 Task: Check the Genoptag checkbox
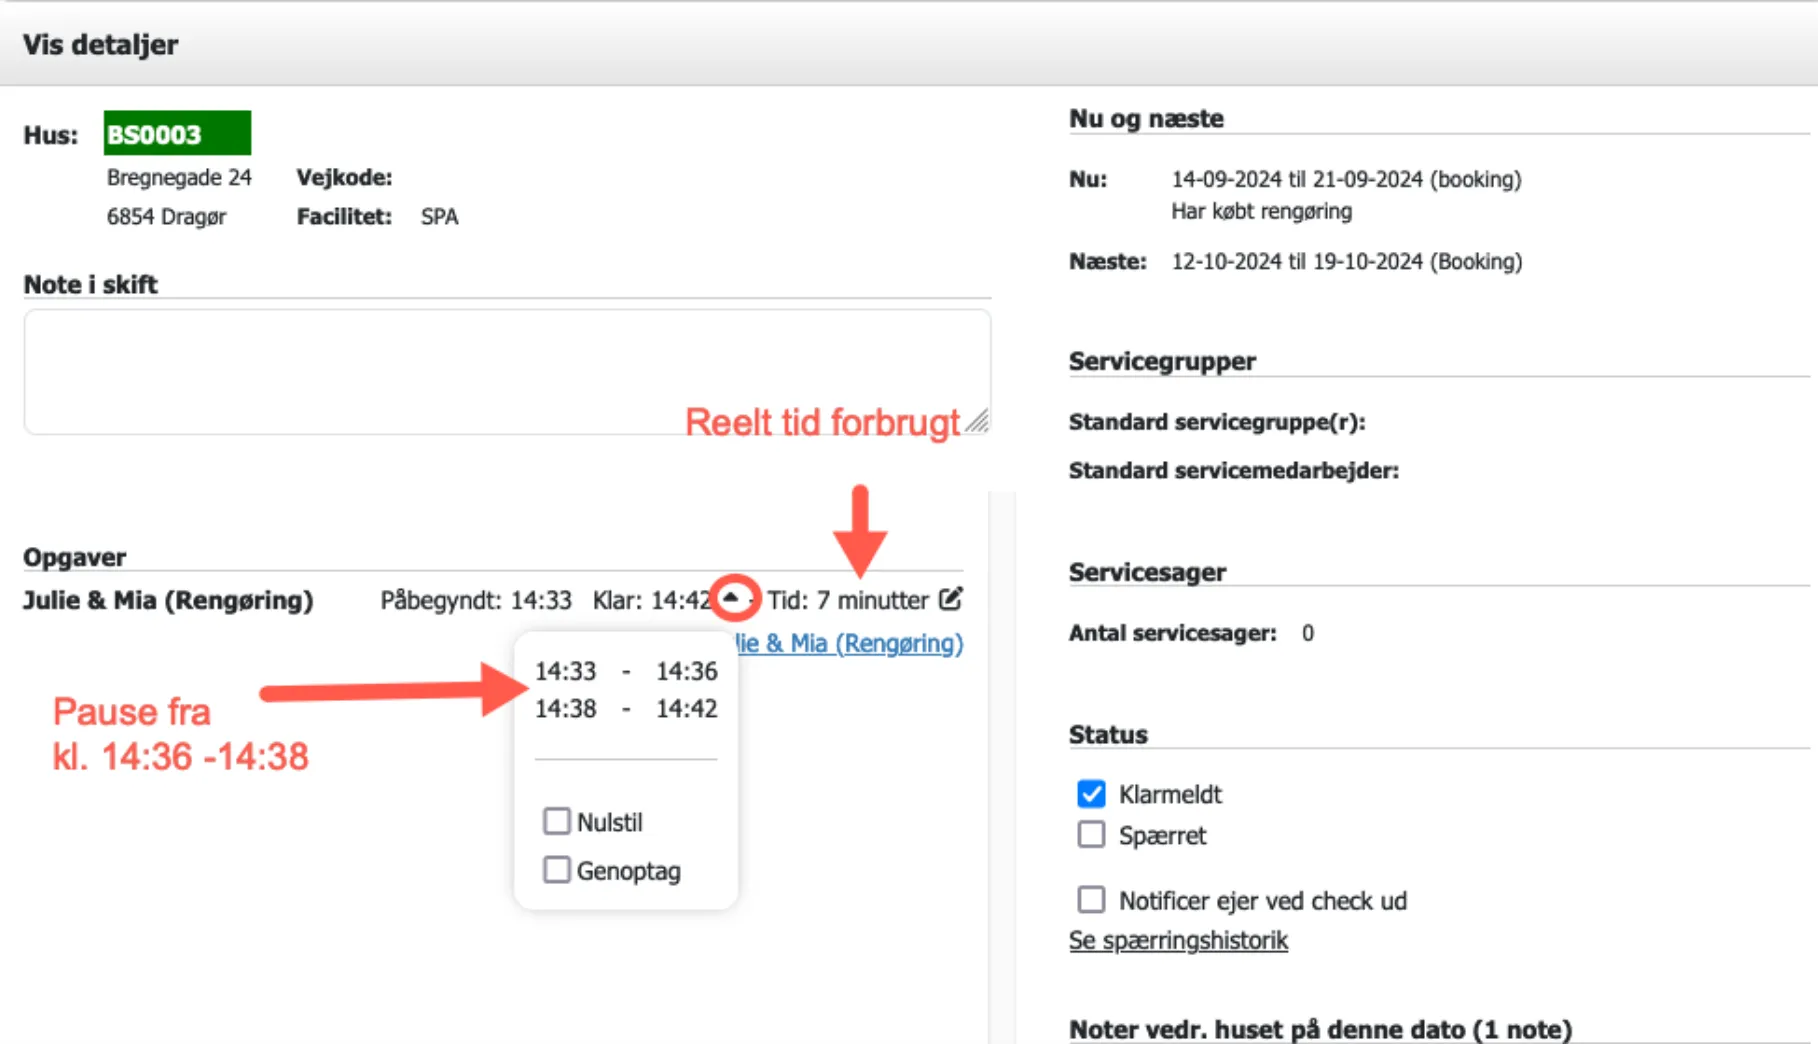click(557, 869)
